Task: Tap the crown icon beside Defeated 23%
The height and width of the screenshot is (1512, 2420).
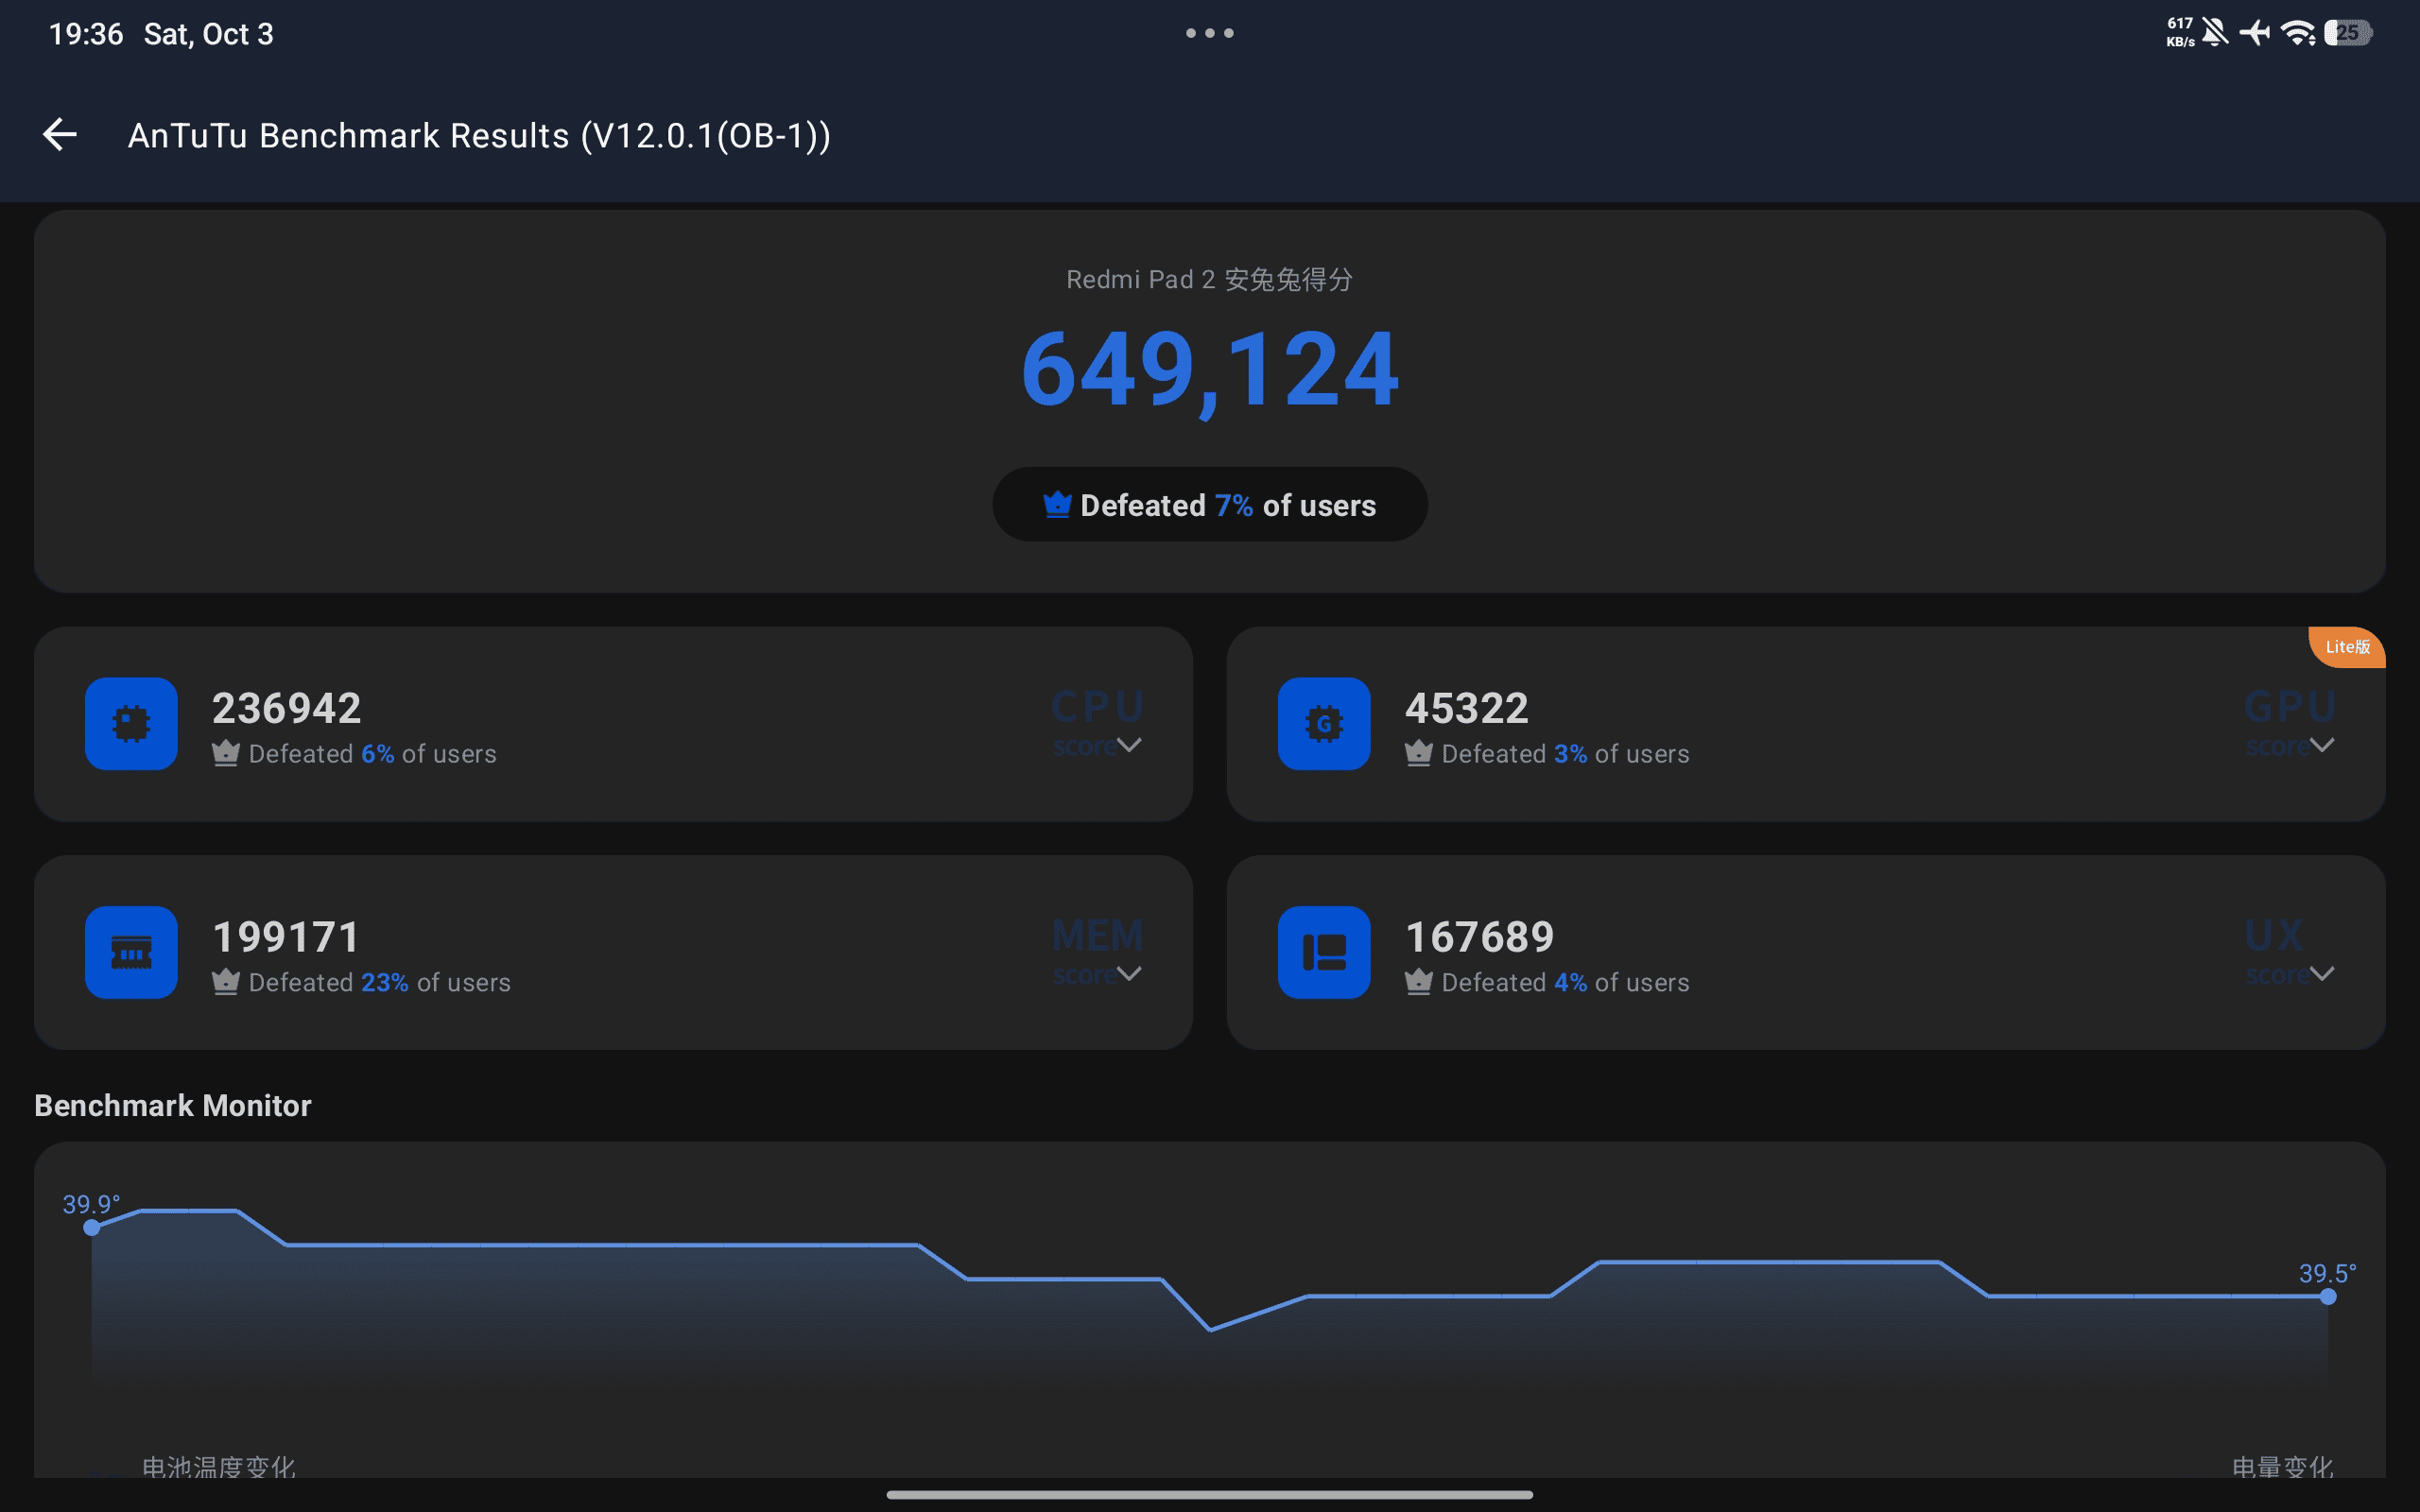Action: tap(226, 982)
